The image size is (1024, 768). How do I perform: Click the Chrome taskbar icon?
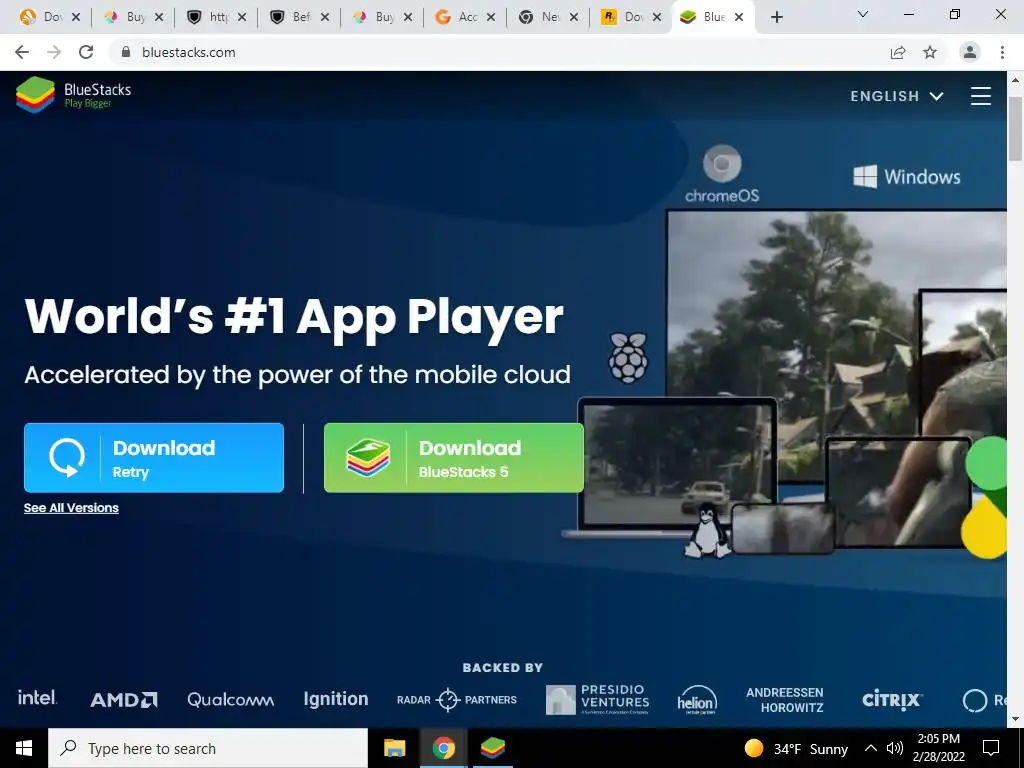(443, 748)
